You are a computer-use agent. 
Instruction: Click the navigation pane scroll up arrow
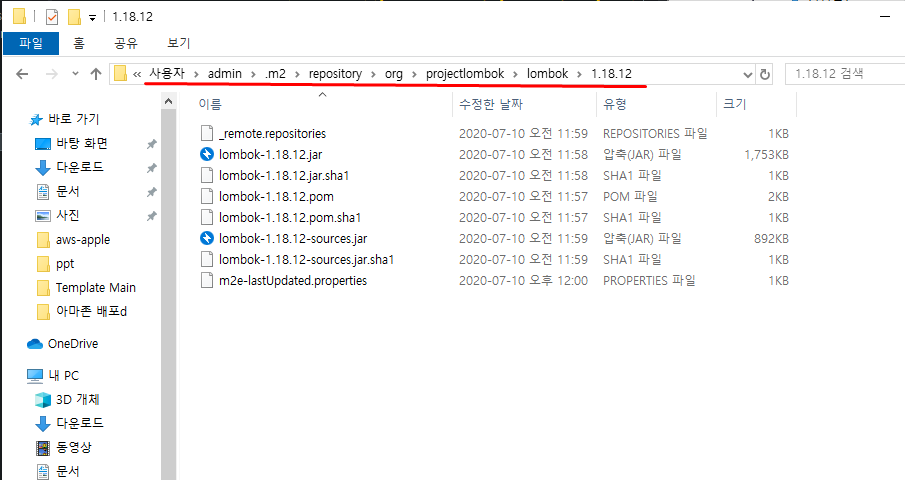coord(168,102)
